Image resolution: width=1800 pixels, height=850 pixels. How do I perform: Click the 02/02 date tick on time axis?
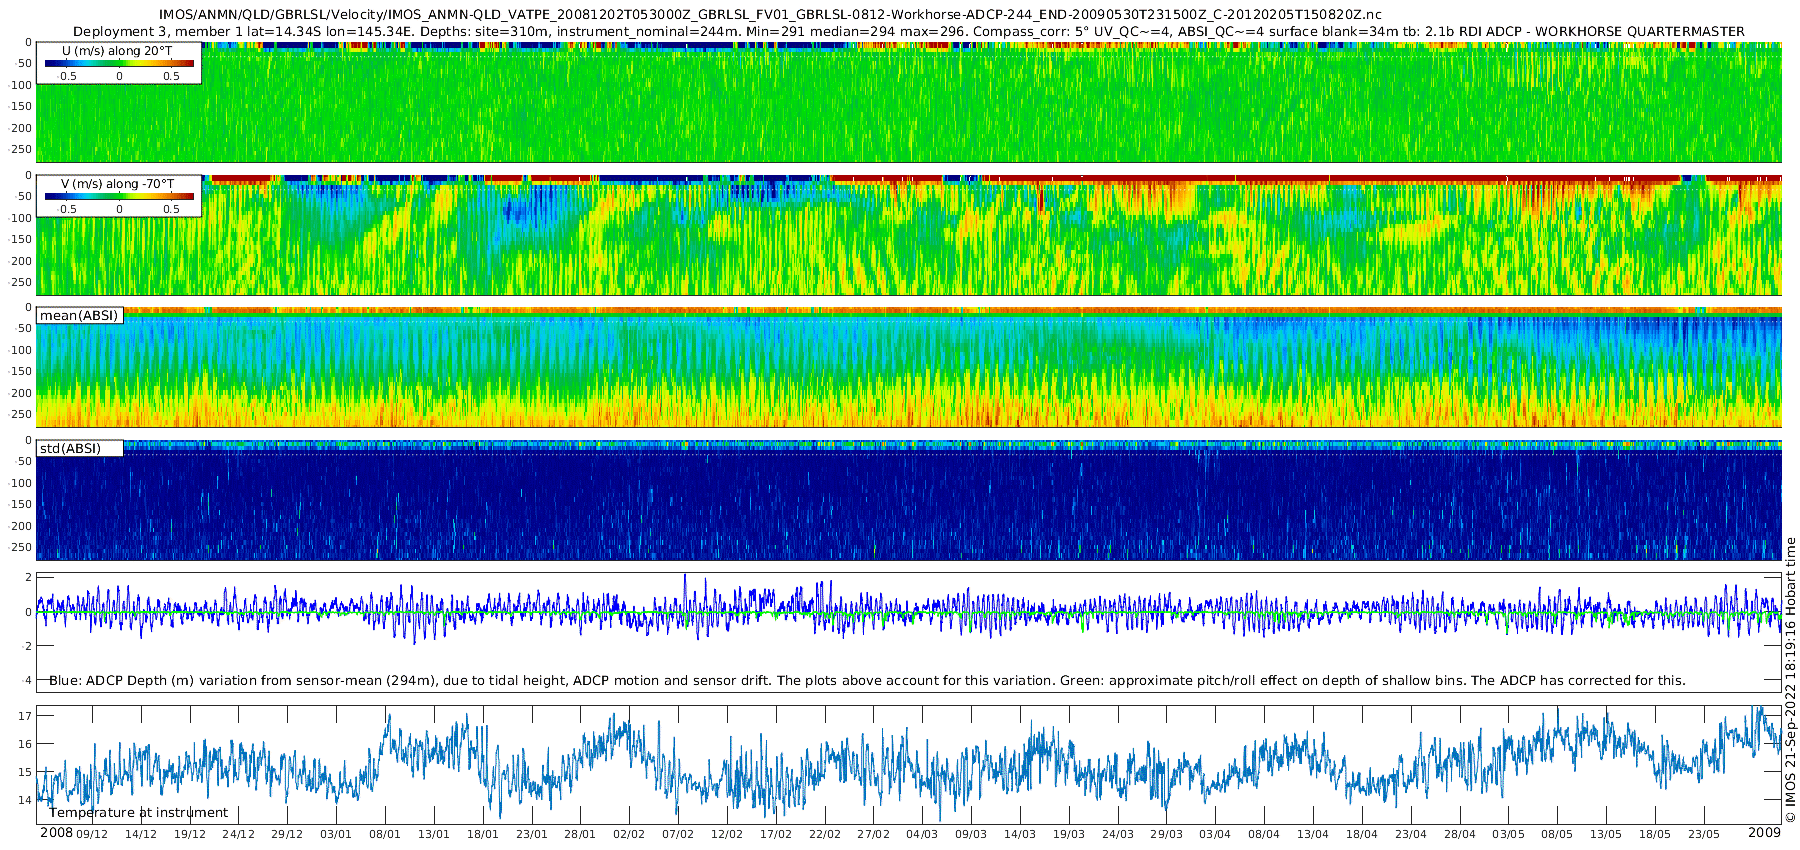tap(629, 834)
